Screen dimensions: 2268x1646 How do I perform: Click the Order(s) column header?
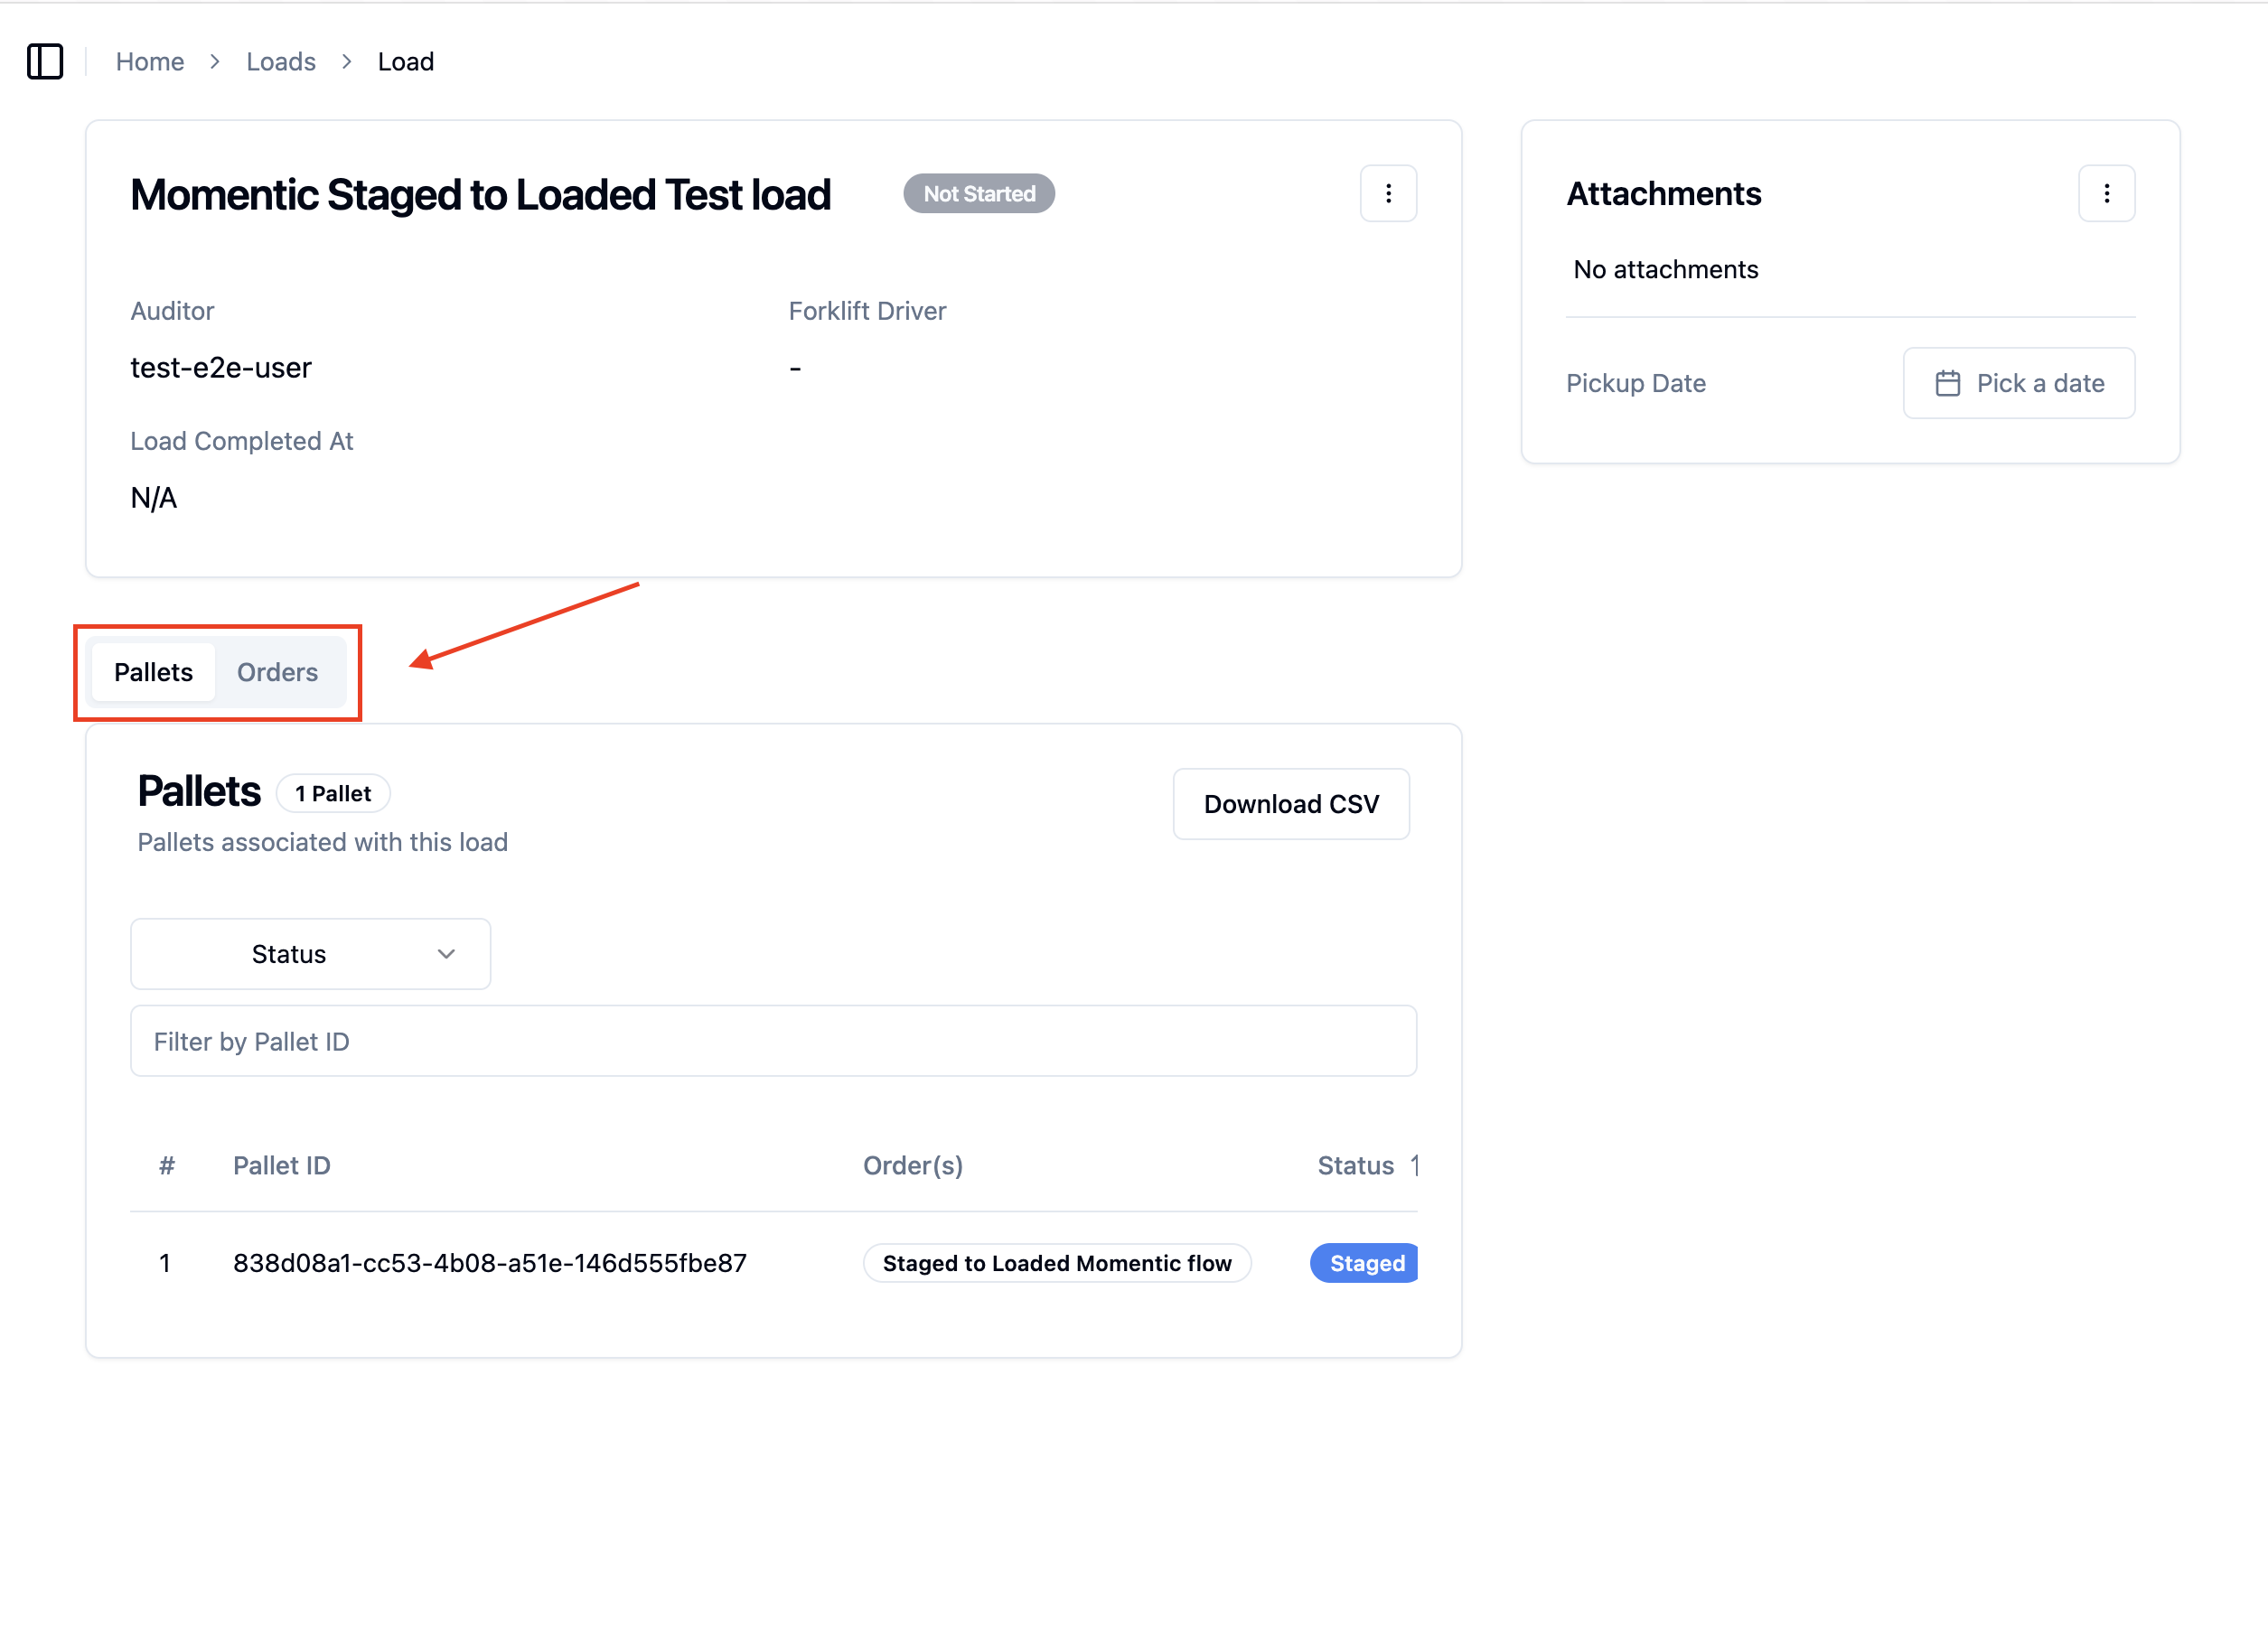coord(912,1165)
